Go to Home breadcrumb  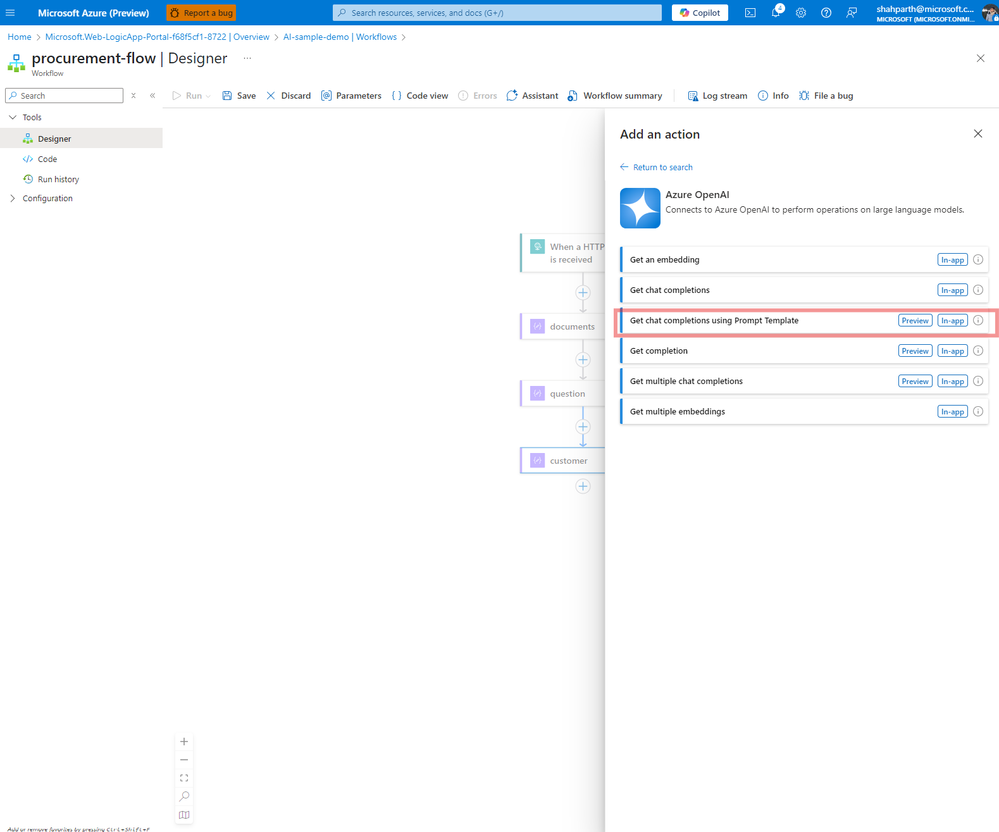(19, 37)
